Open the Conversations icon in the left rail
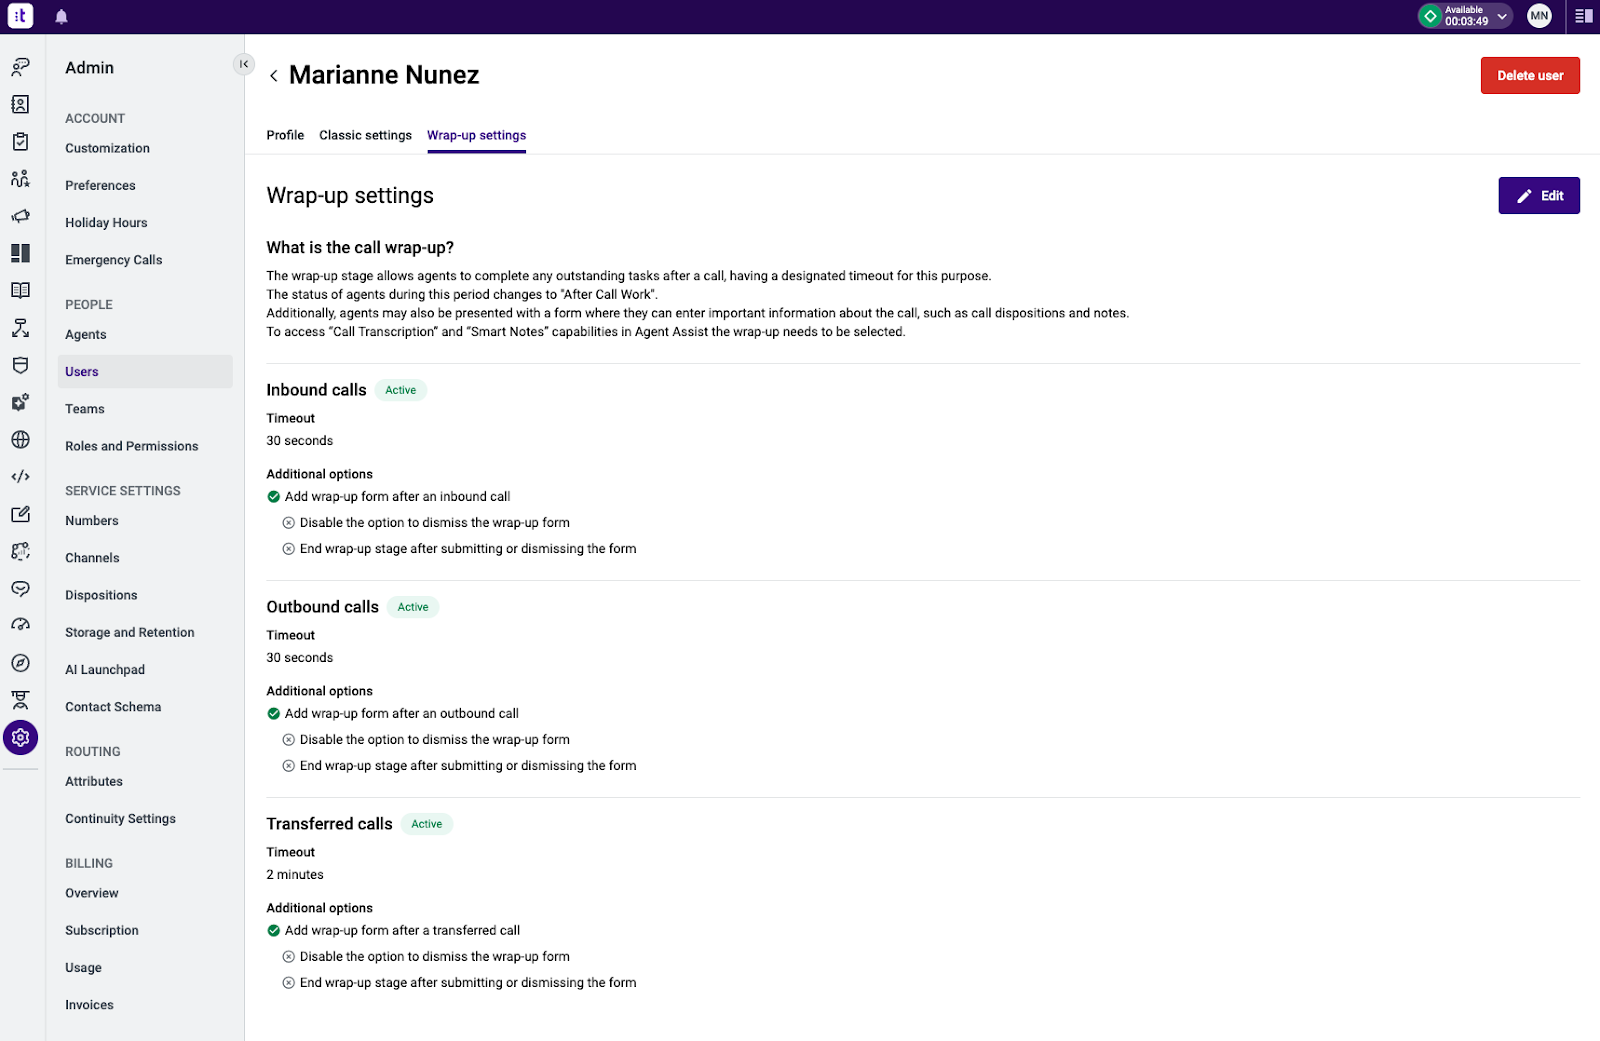1600x1041 pixels. [x=20, y=66]
